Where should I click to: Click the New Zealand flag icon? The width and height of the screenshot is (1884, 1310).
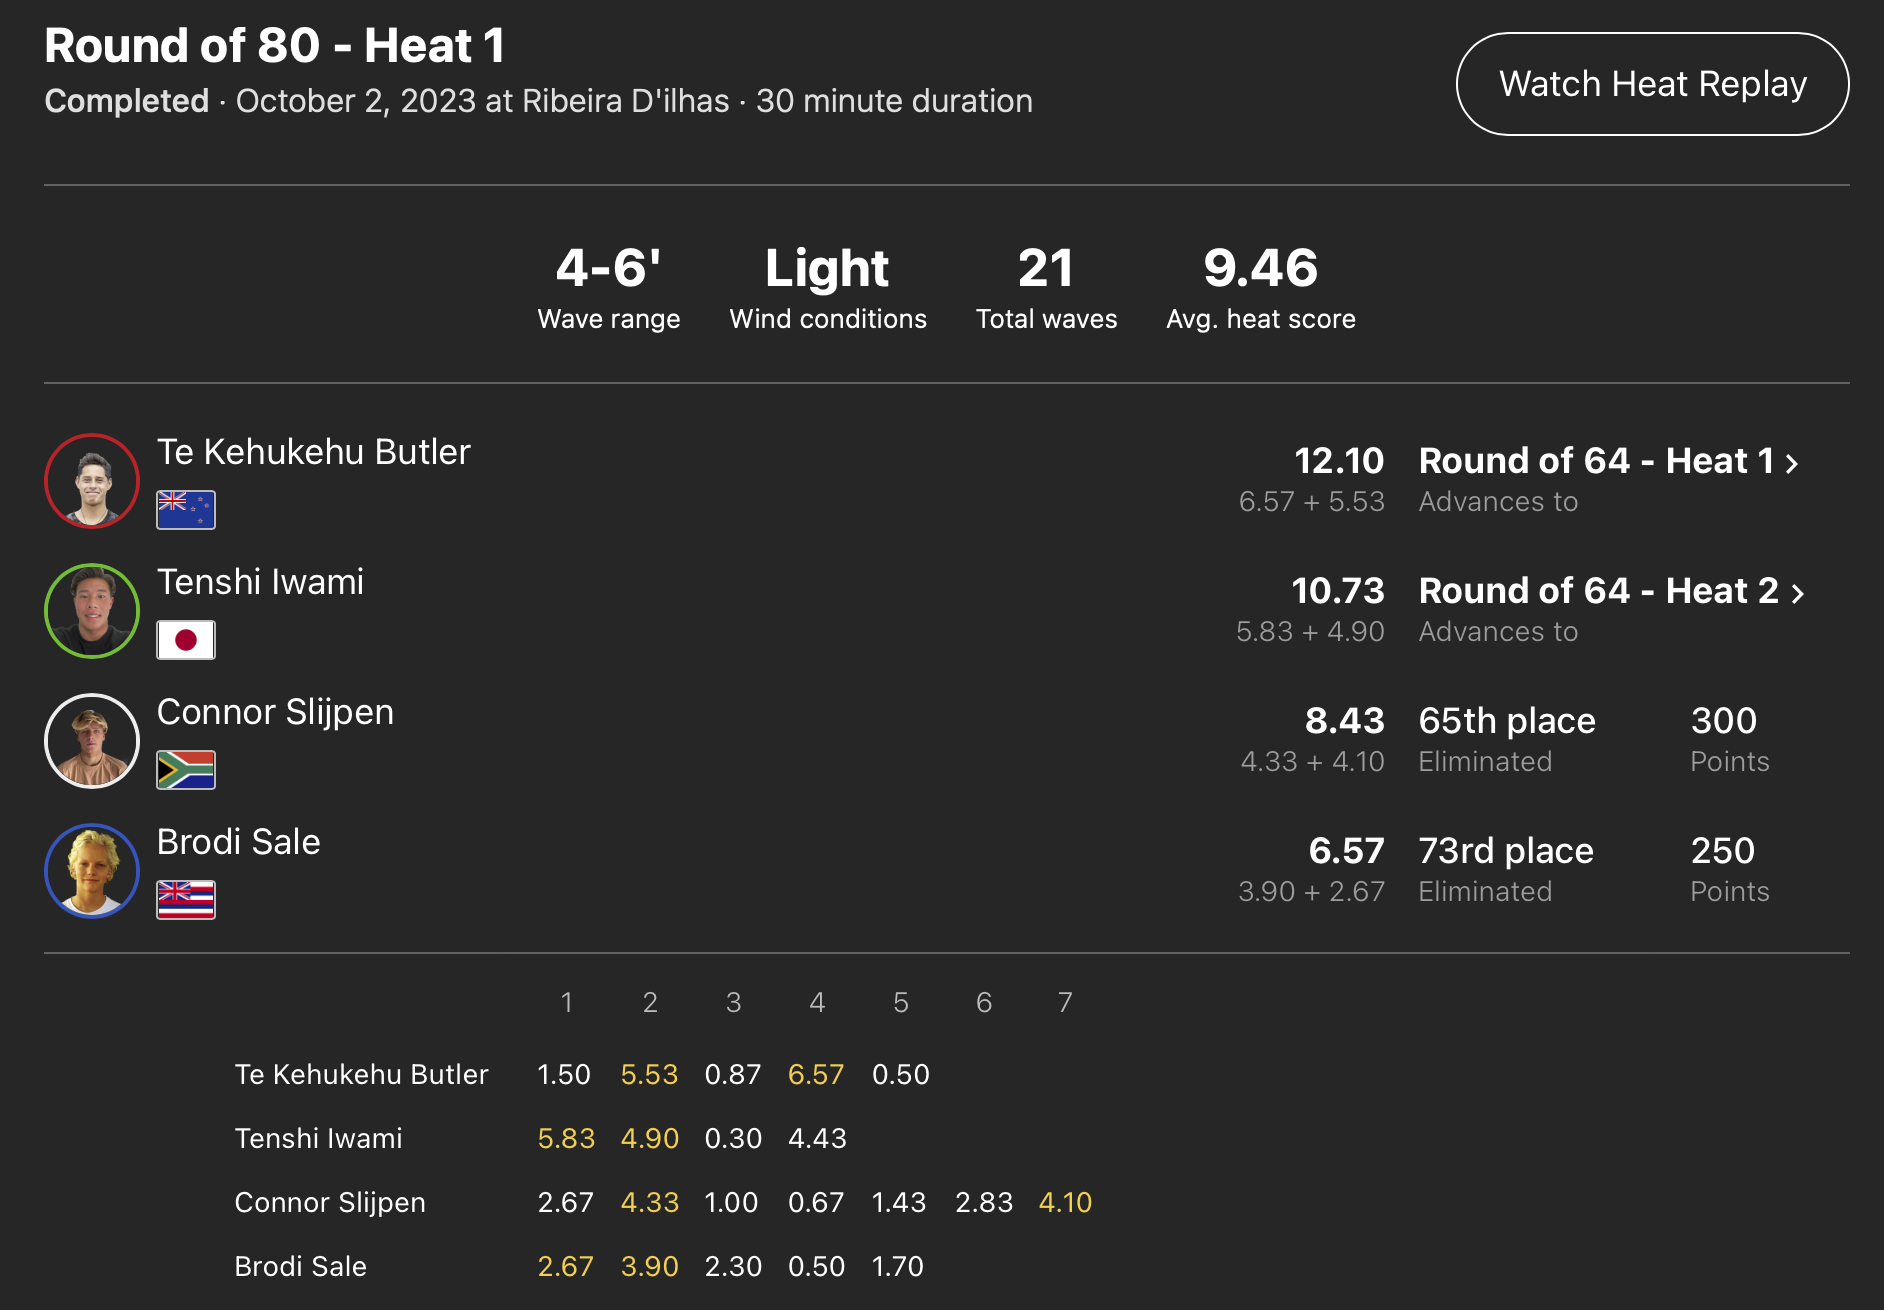186,510
